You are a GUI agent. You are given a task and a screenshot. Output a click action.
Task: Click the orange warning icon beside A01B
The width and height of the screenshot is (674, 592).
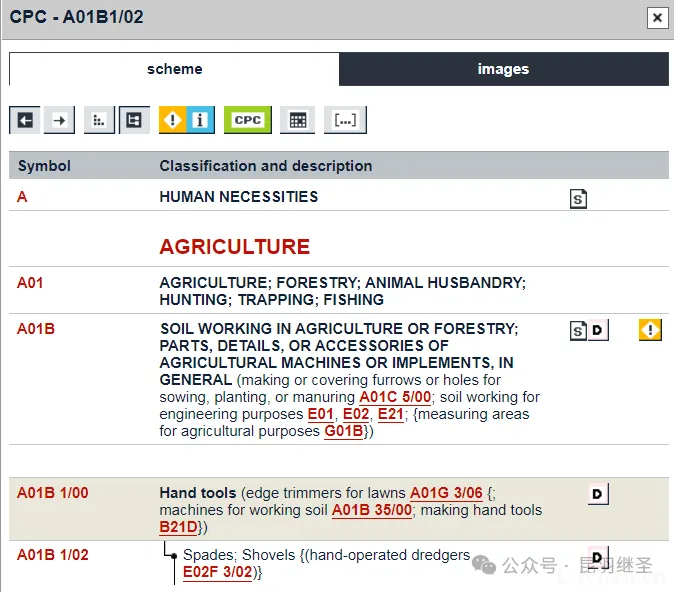pos(650,330)
